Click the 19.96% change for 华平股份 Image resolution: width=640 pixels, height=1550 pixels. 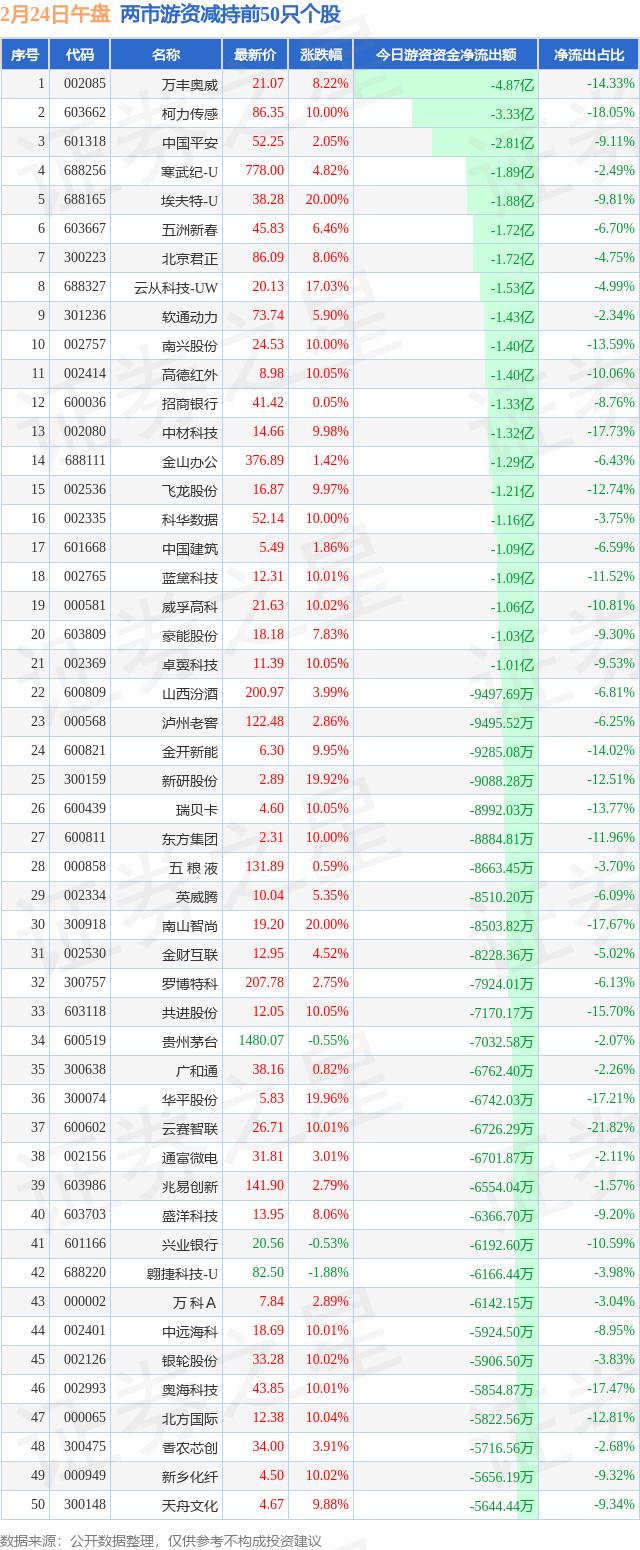[x=327, y=1099]
